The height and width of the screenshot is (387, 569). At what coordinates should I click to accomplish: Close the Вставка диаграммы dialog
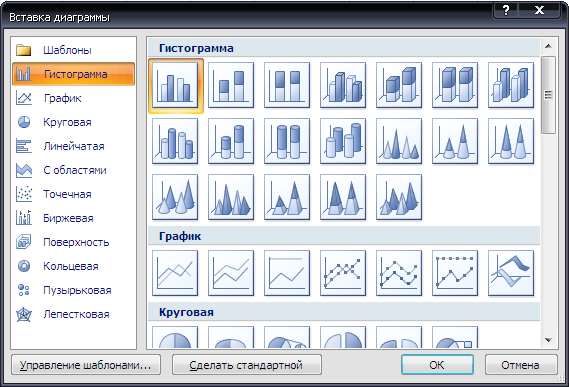(539, 10)
